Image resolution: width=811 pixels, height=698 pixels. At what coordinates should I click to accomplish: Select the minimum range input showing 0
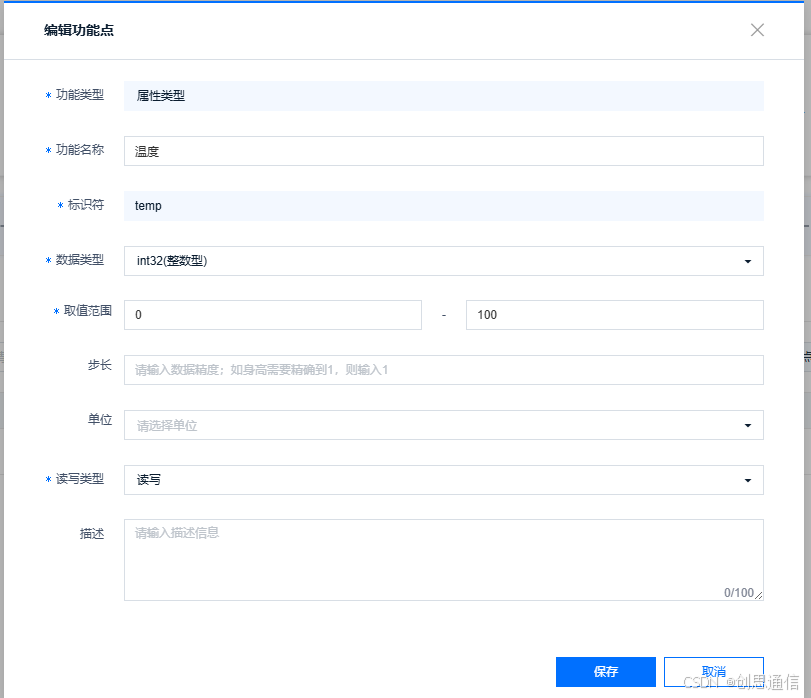point(272,314)
